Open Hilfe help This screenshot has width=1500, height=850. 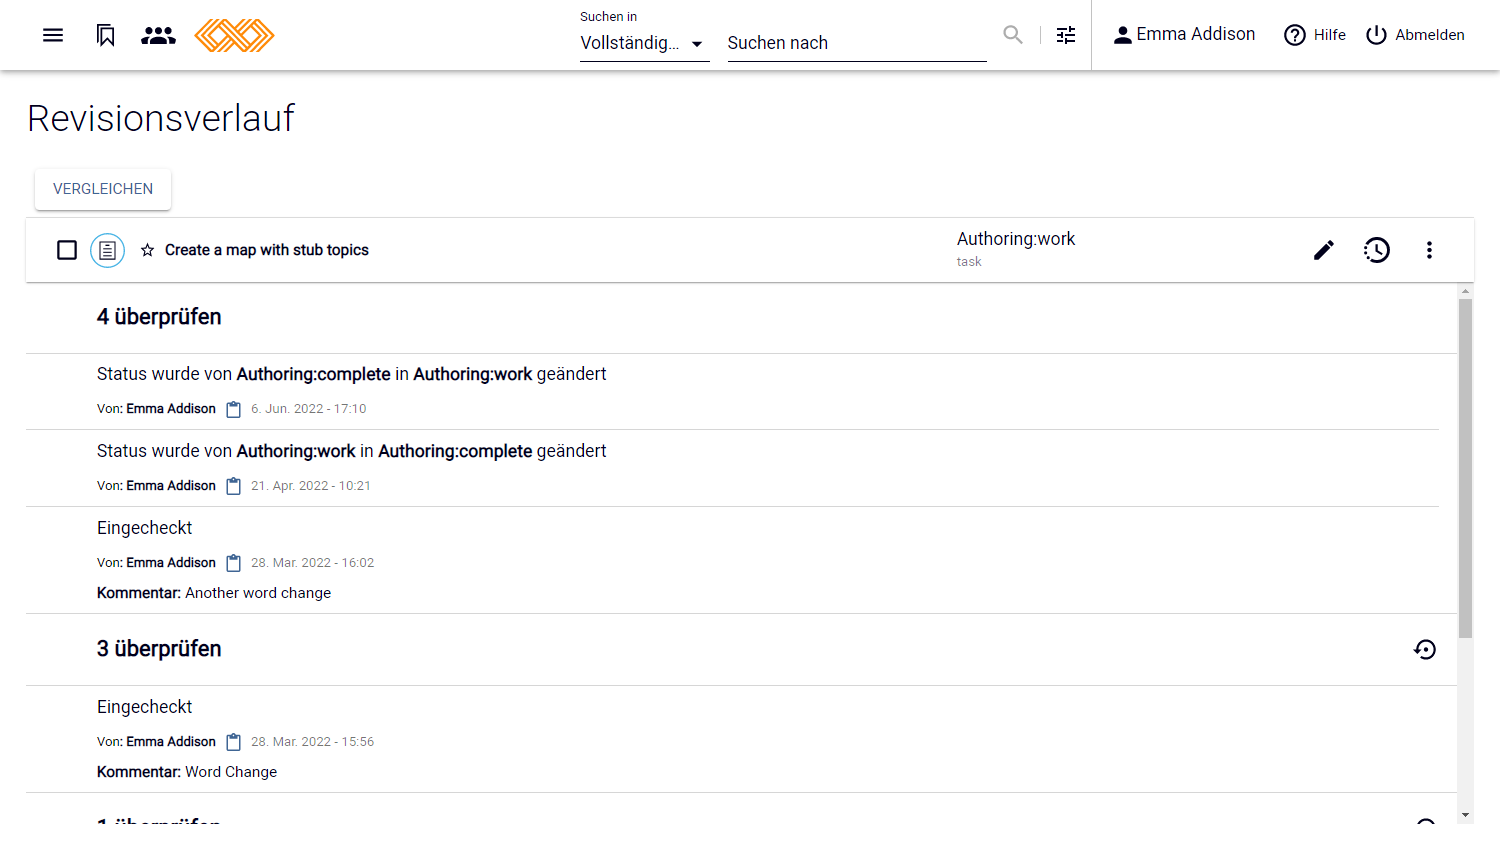pos(1314,35)
